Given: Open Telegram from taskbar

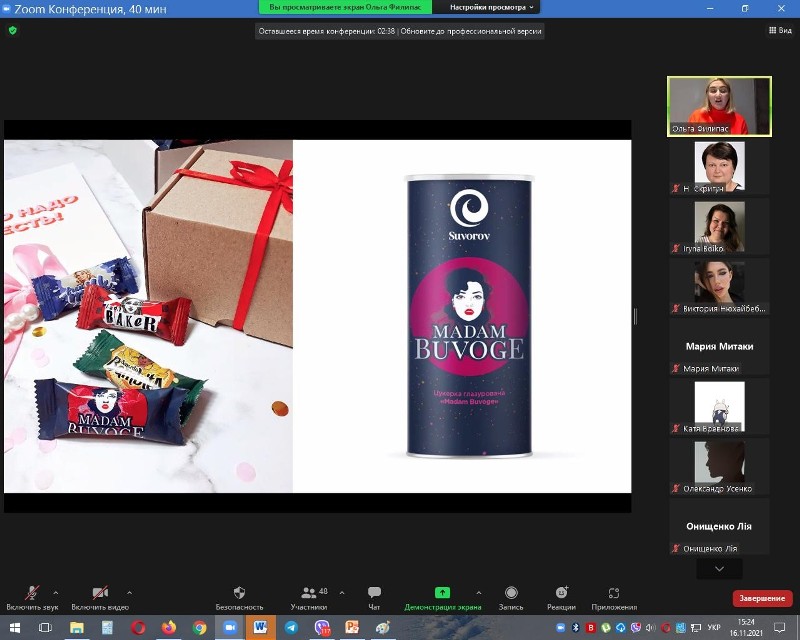Looking at the screenshot, I should pos(291,628).
